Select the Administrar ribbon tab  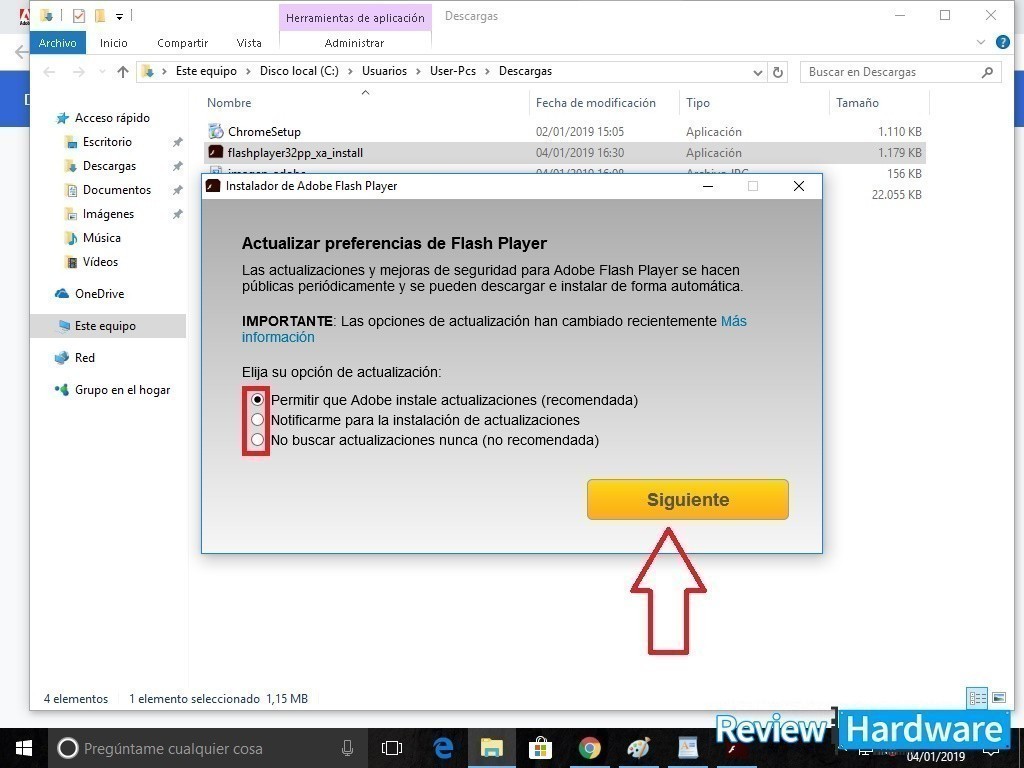pyautogui.click(x=355, y=43)
